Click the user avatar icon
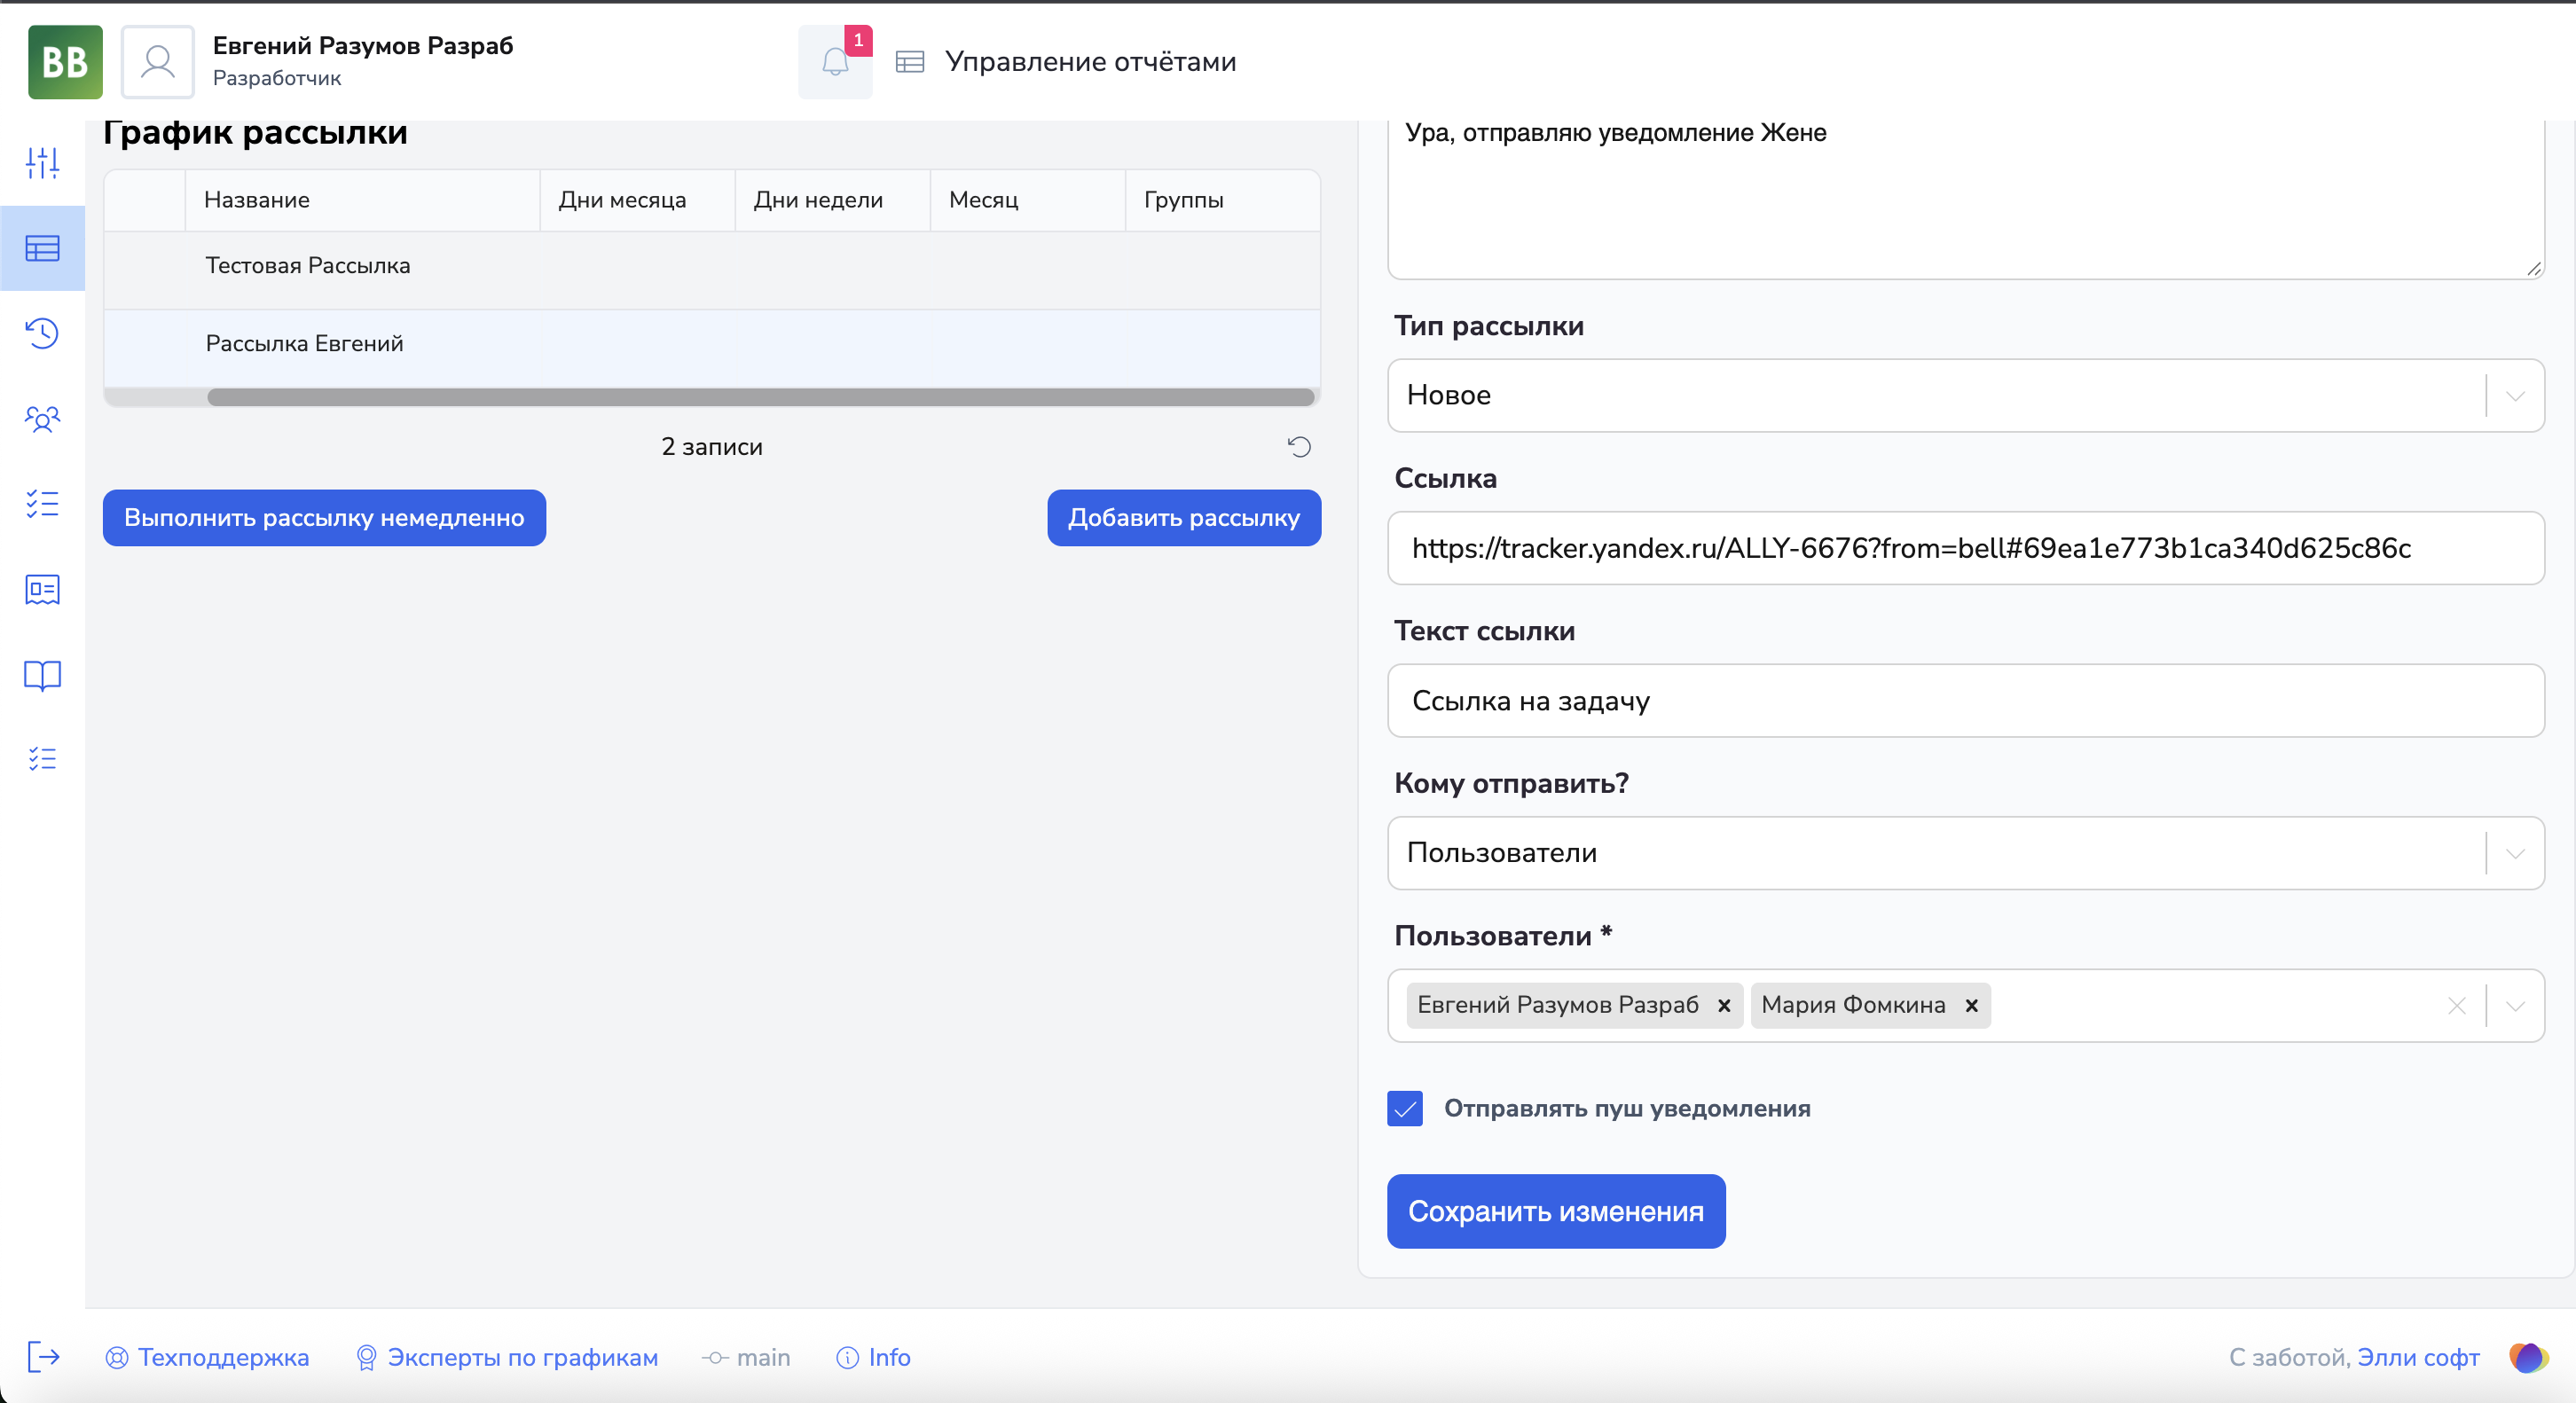Screen dimensions: 2576x1403 coord(158,62)
